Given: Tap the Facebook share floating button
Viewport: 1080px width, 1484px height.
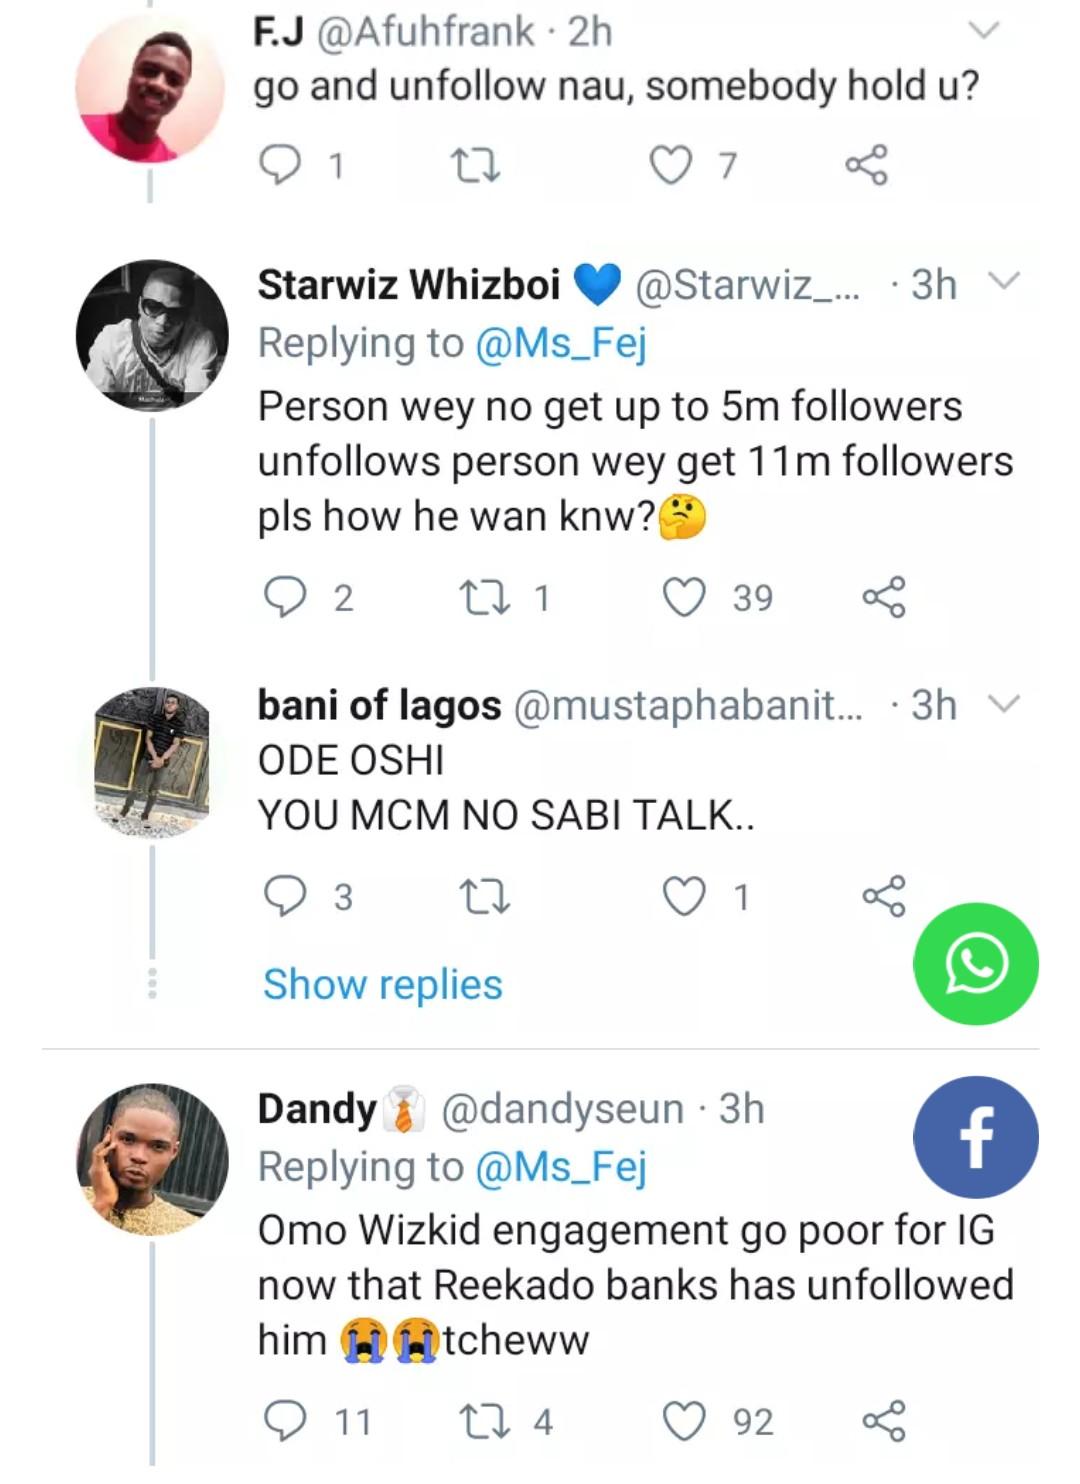Looking at the screenshot, I should point(975,1137).
